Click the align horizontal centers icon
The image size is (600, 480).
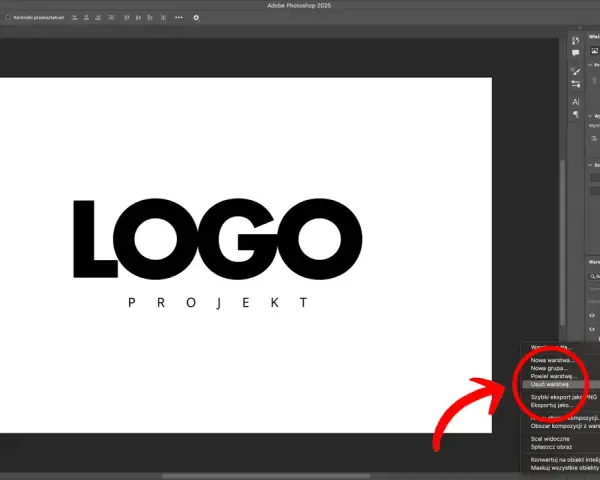pos(86,18)
